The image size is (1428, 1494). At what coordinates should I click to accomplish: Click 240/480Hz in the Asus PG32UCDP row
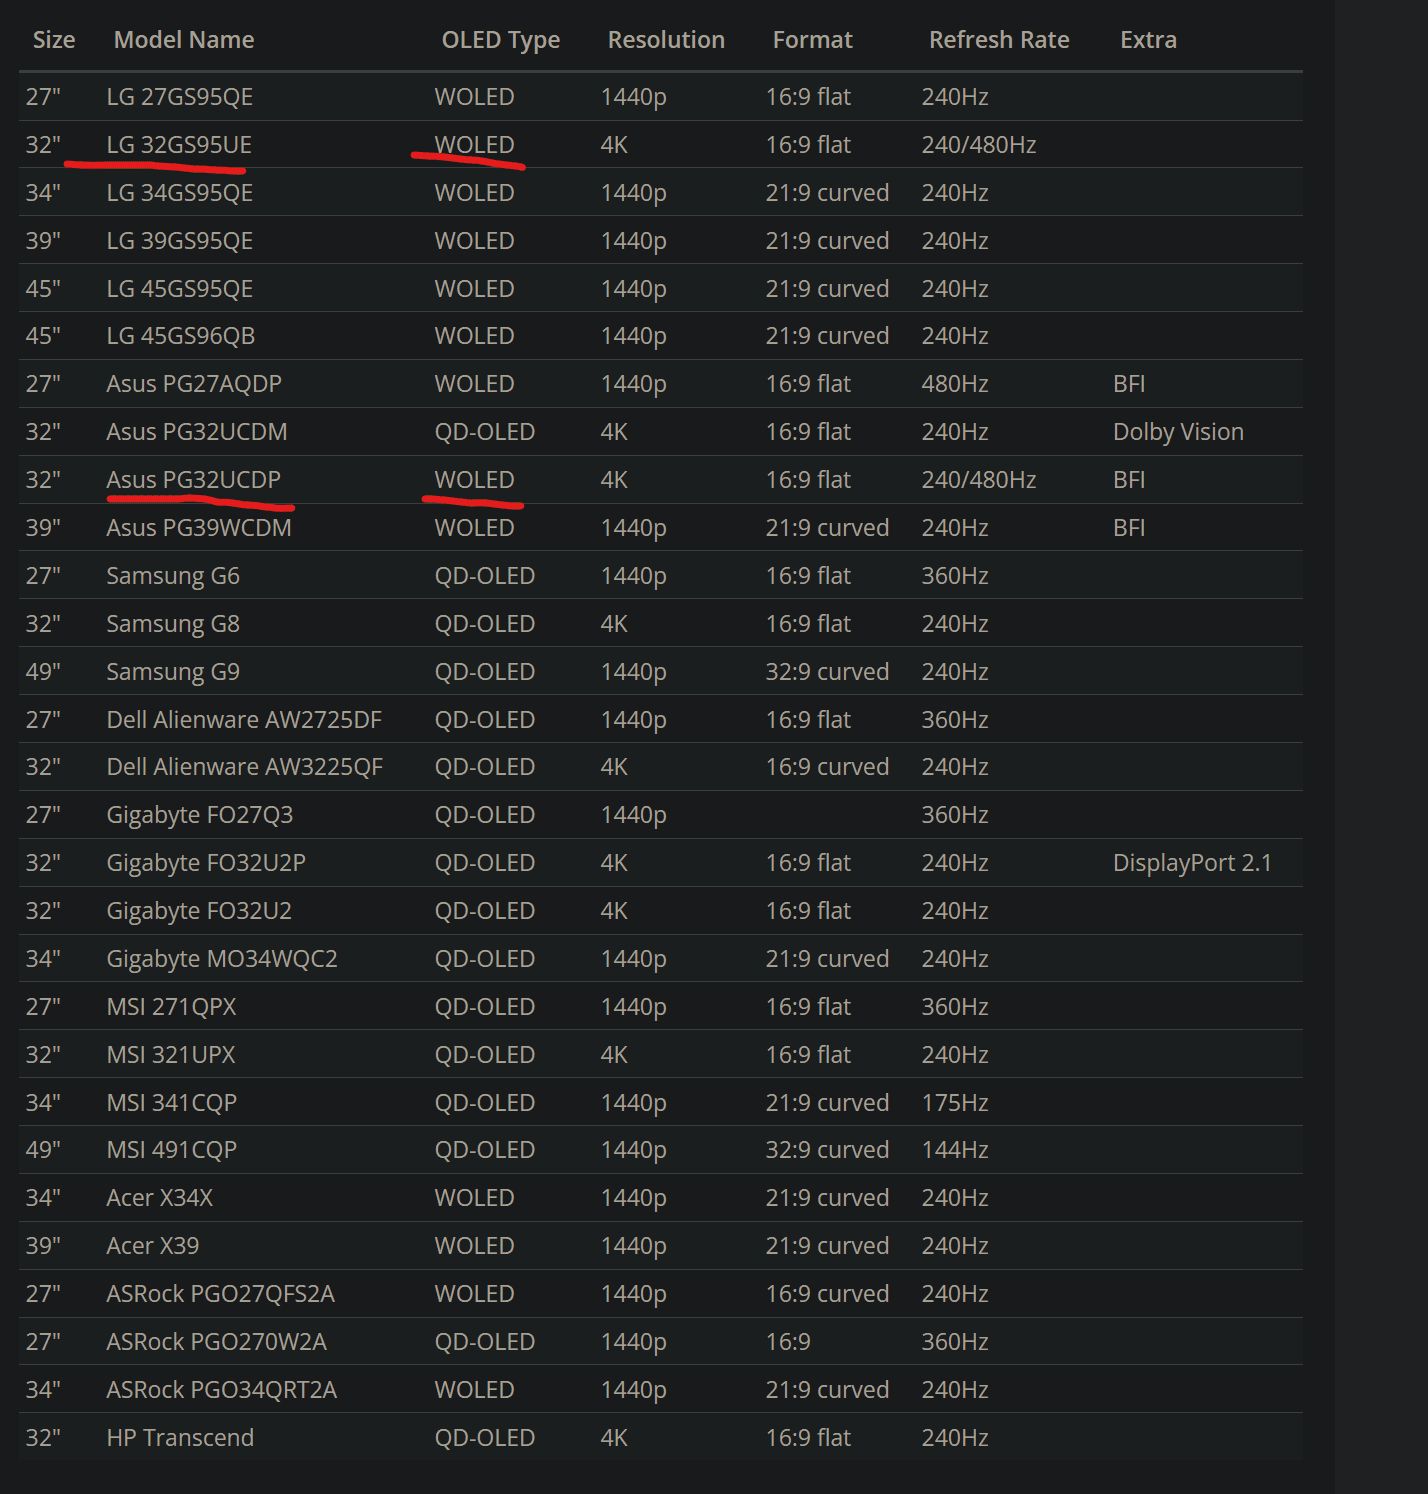tap(979, 480)
